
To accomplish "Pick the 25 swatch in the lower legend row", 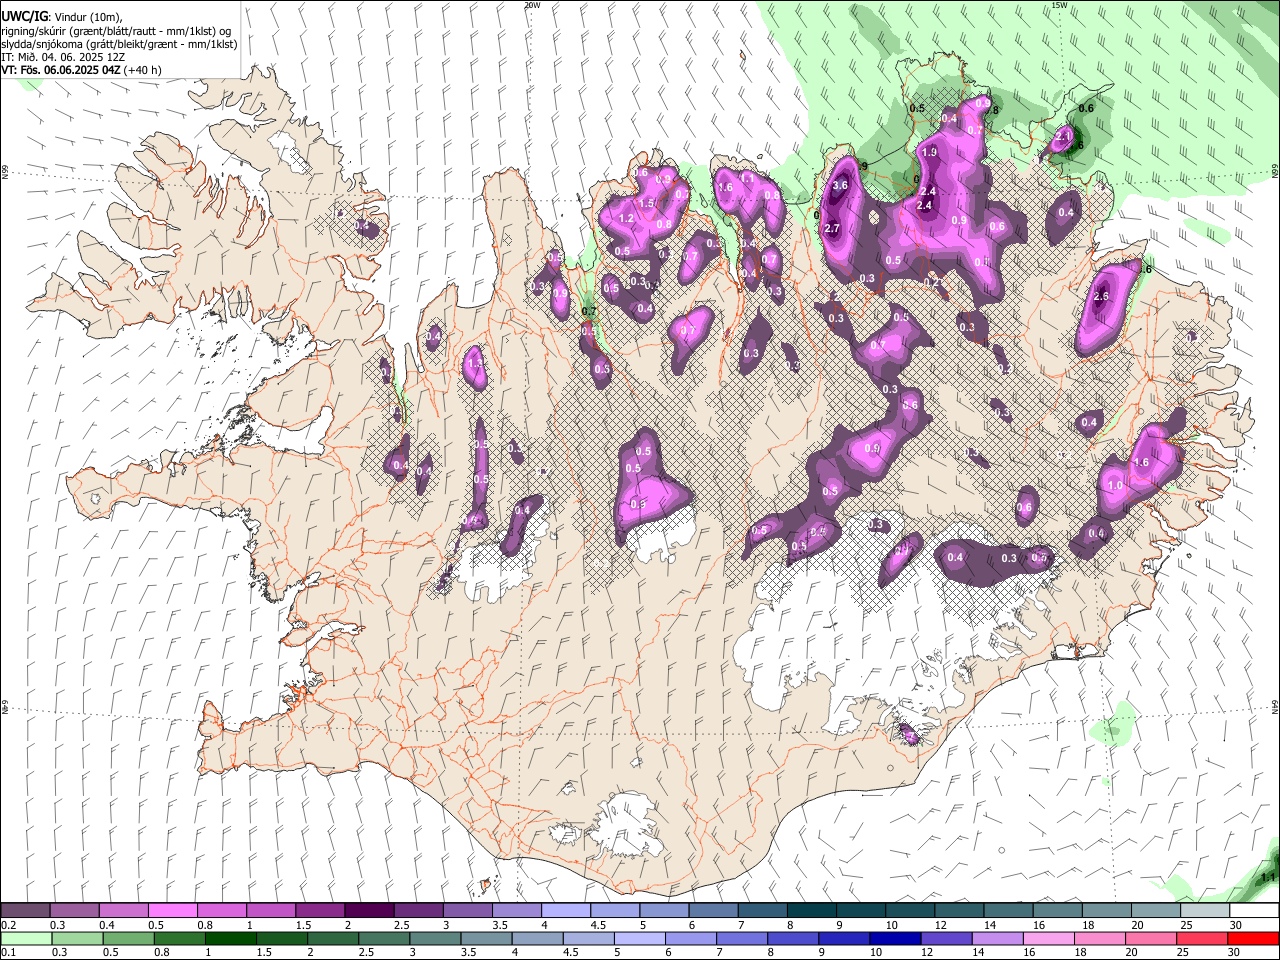I will (1202, 938).
